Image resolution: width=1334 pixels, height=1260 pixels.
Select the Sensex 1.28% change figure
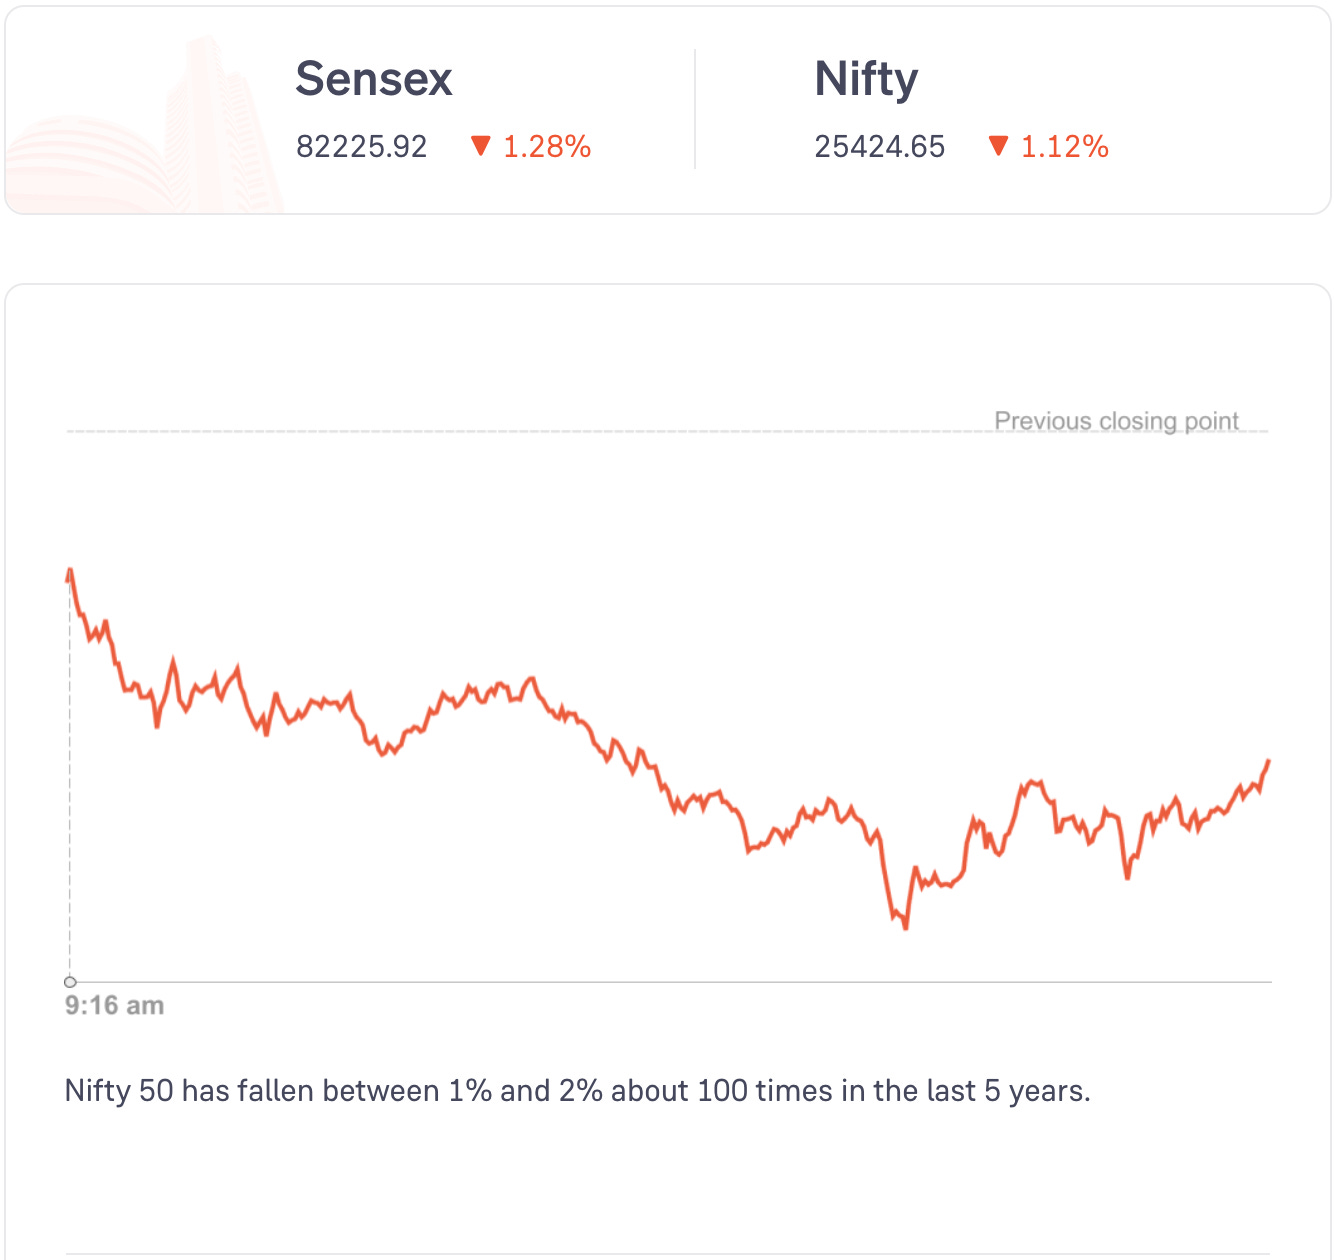pyautogui.click(x=547, y=147)
